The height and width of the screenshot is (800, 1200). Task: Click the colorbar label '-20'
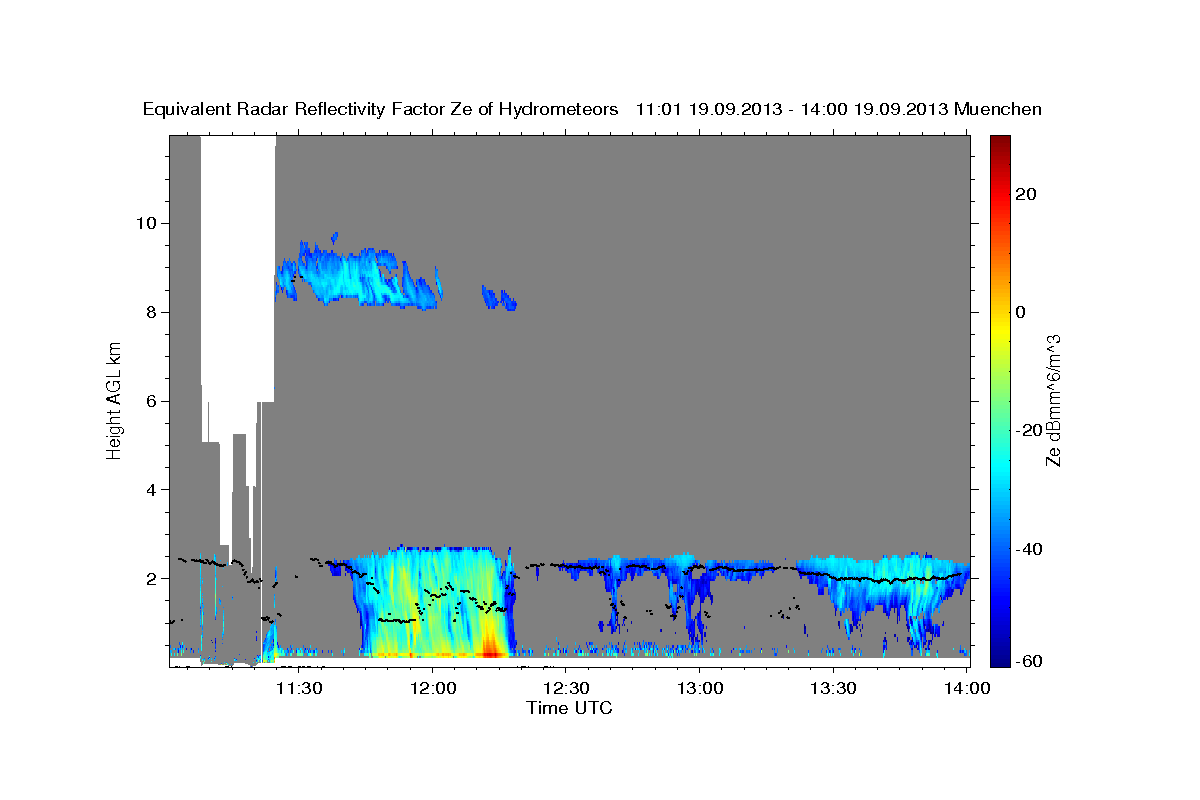pyautogui.click(x=1028, y=431)
